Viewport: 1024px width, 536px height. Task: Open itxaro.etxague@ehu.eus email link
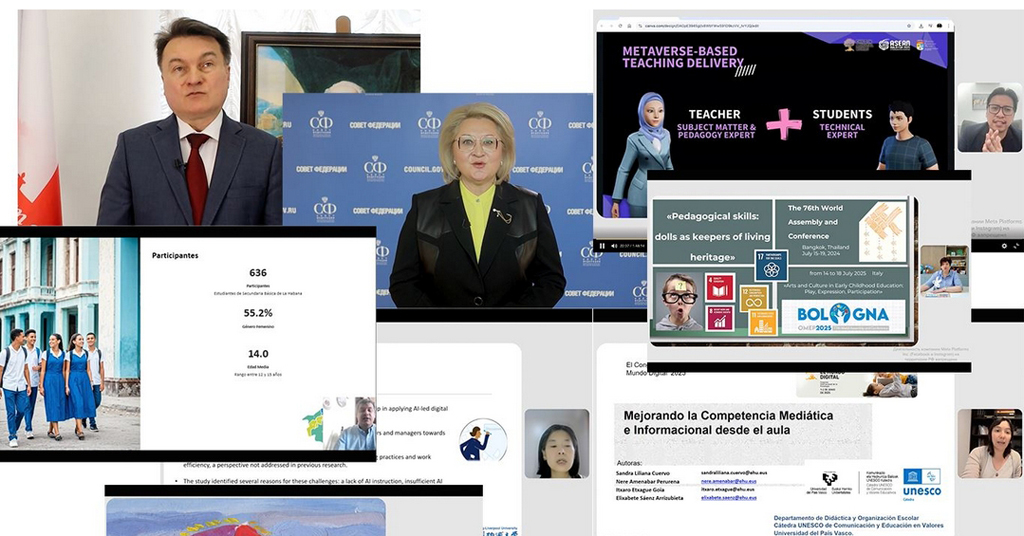[x=728, y=489]
